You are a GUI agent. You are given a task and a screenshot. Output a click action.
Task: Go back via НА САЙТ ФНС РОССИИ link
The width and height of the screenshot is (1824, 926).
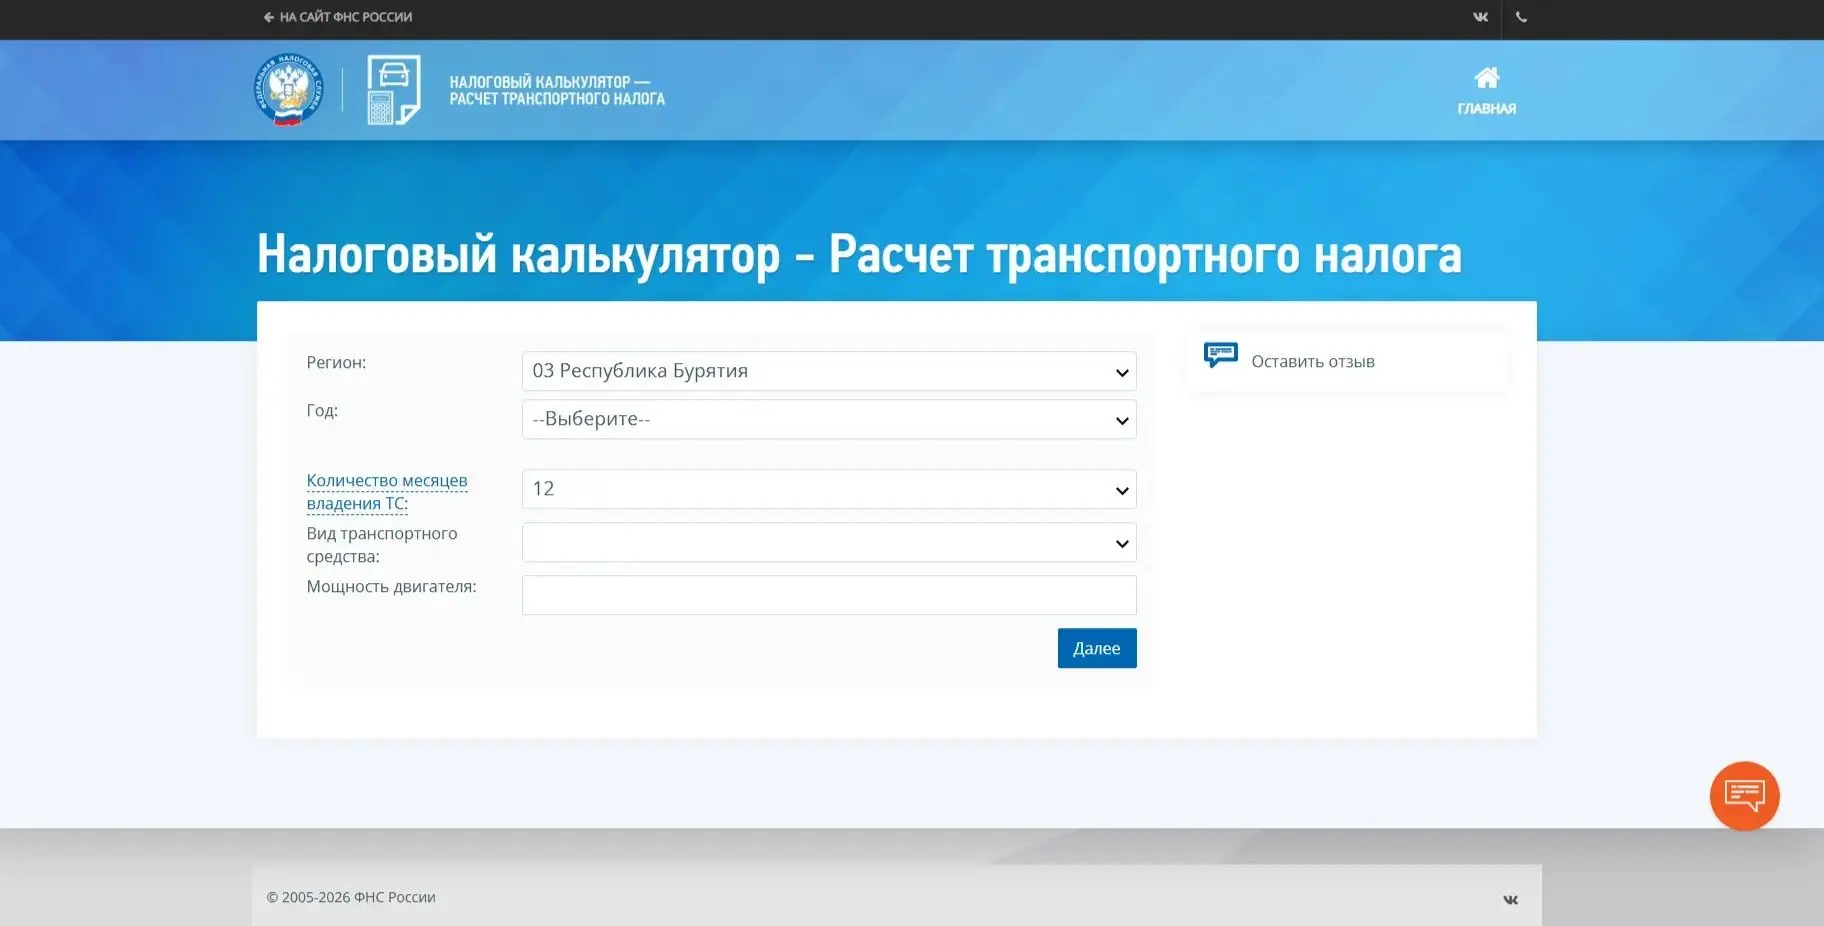pos(338,17)
